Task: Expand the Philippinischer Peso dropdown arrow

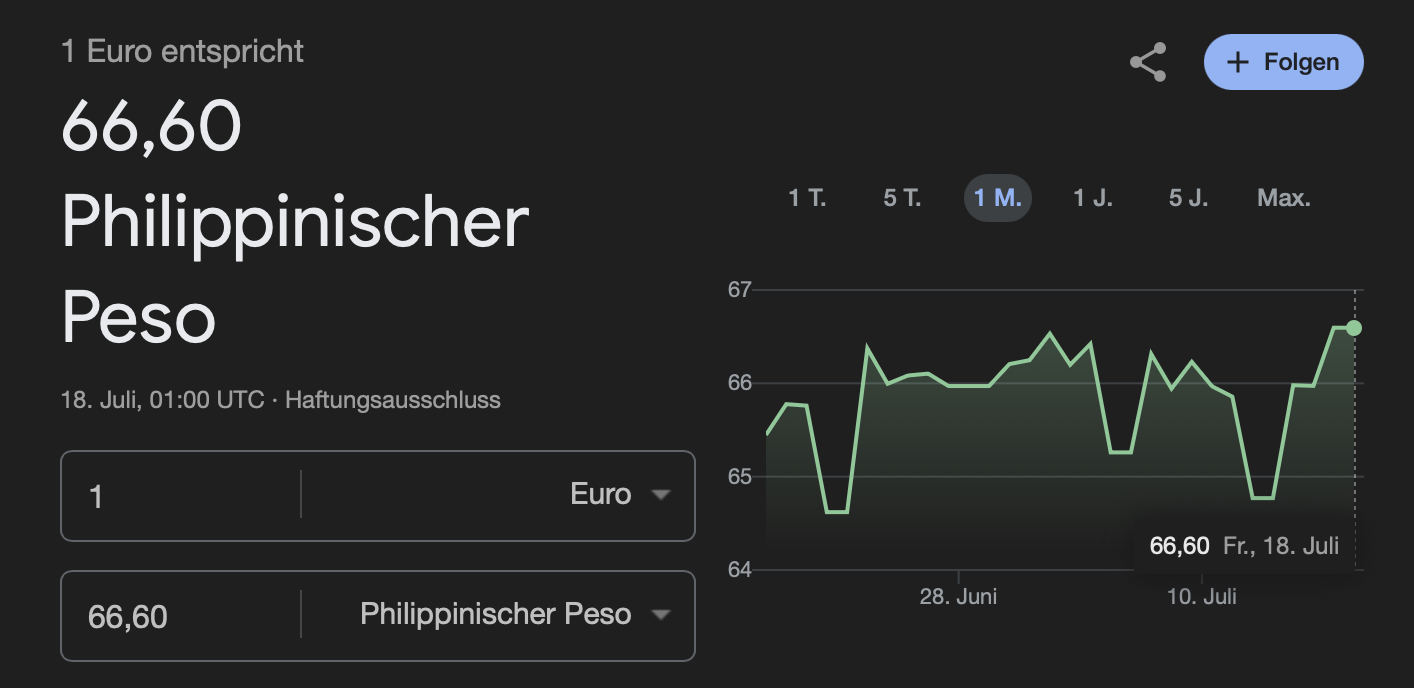Action: coord(660,615)
